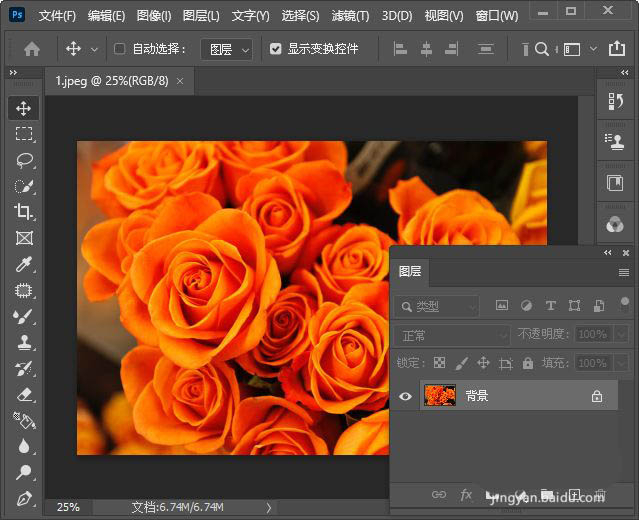Open the 填充 fill dropdown arrow

click(x=621, y=362)
